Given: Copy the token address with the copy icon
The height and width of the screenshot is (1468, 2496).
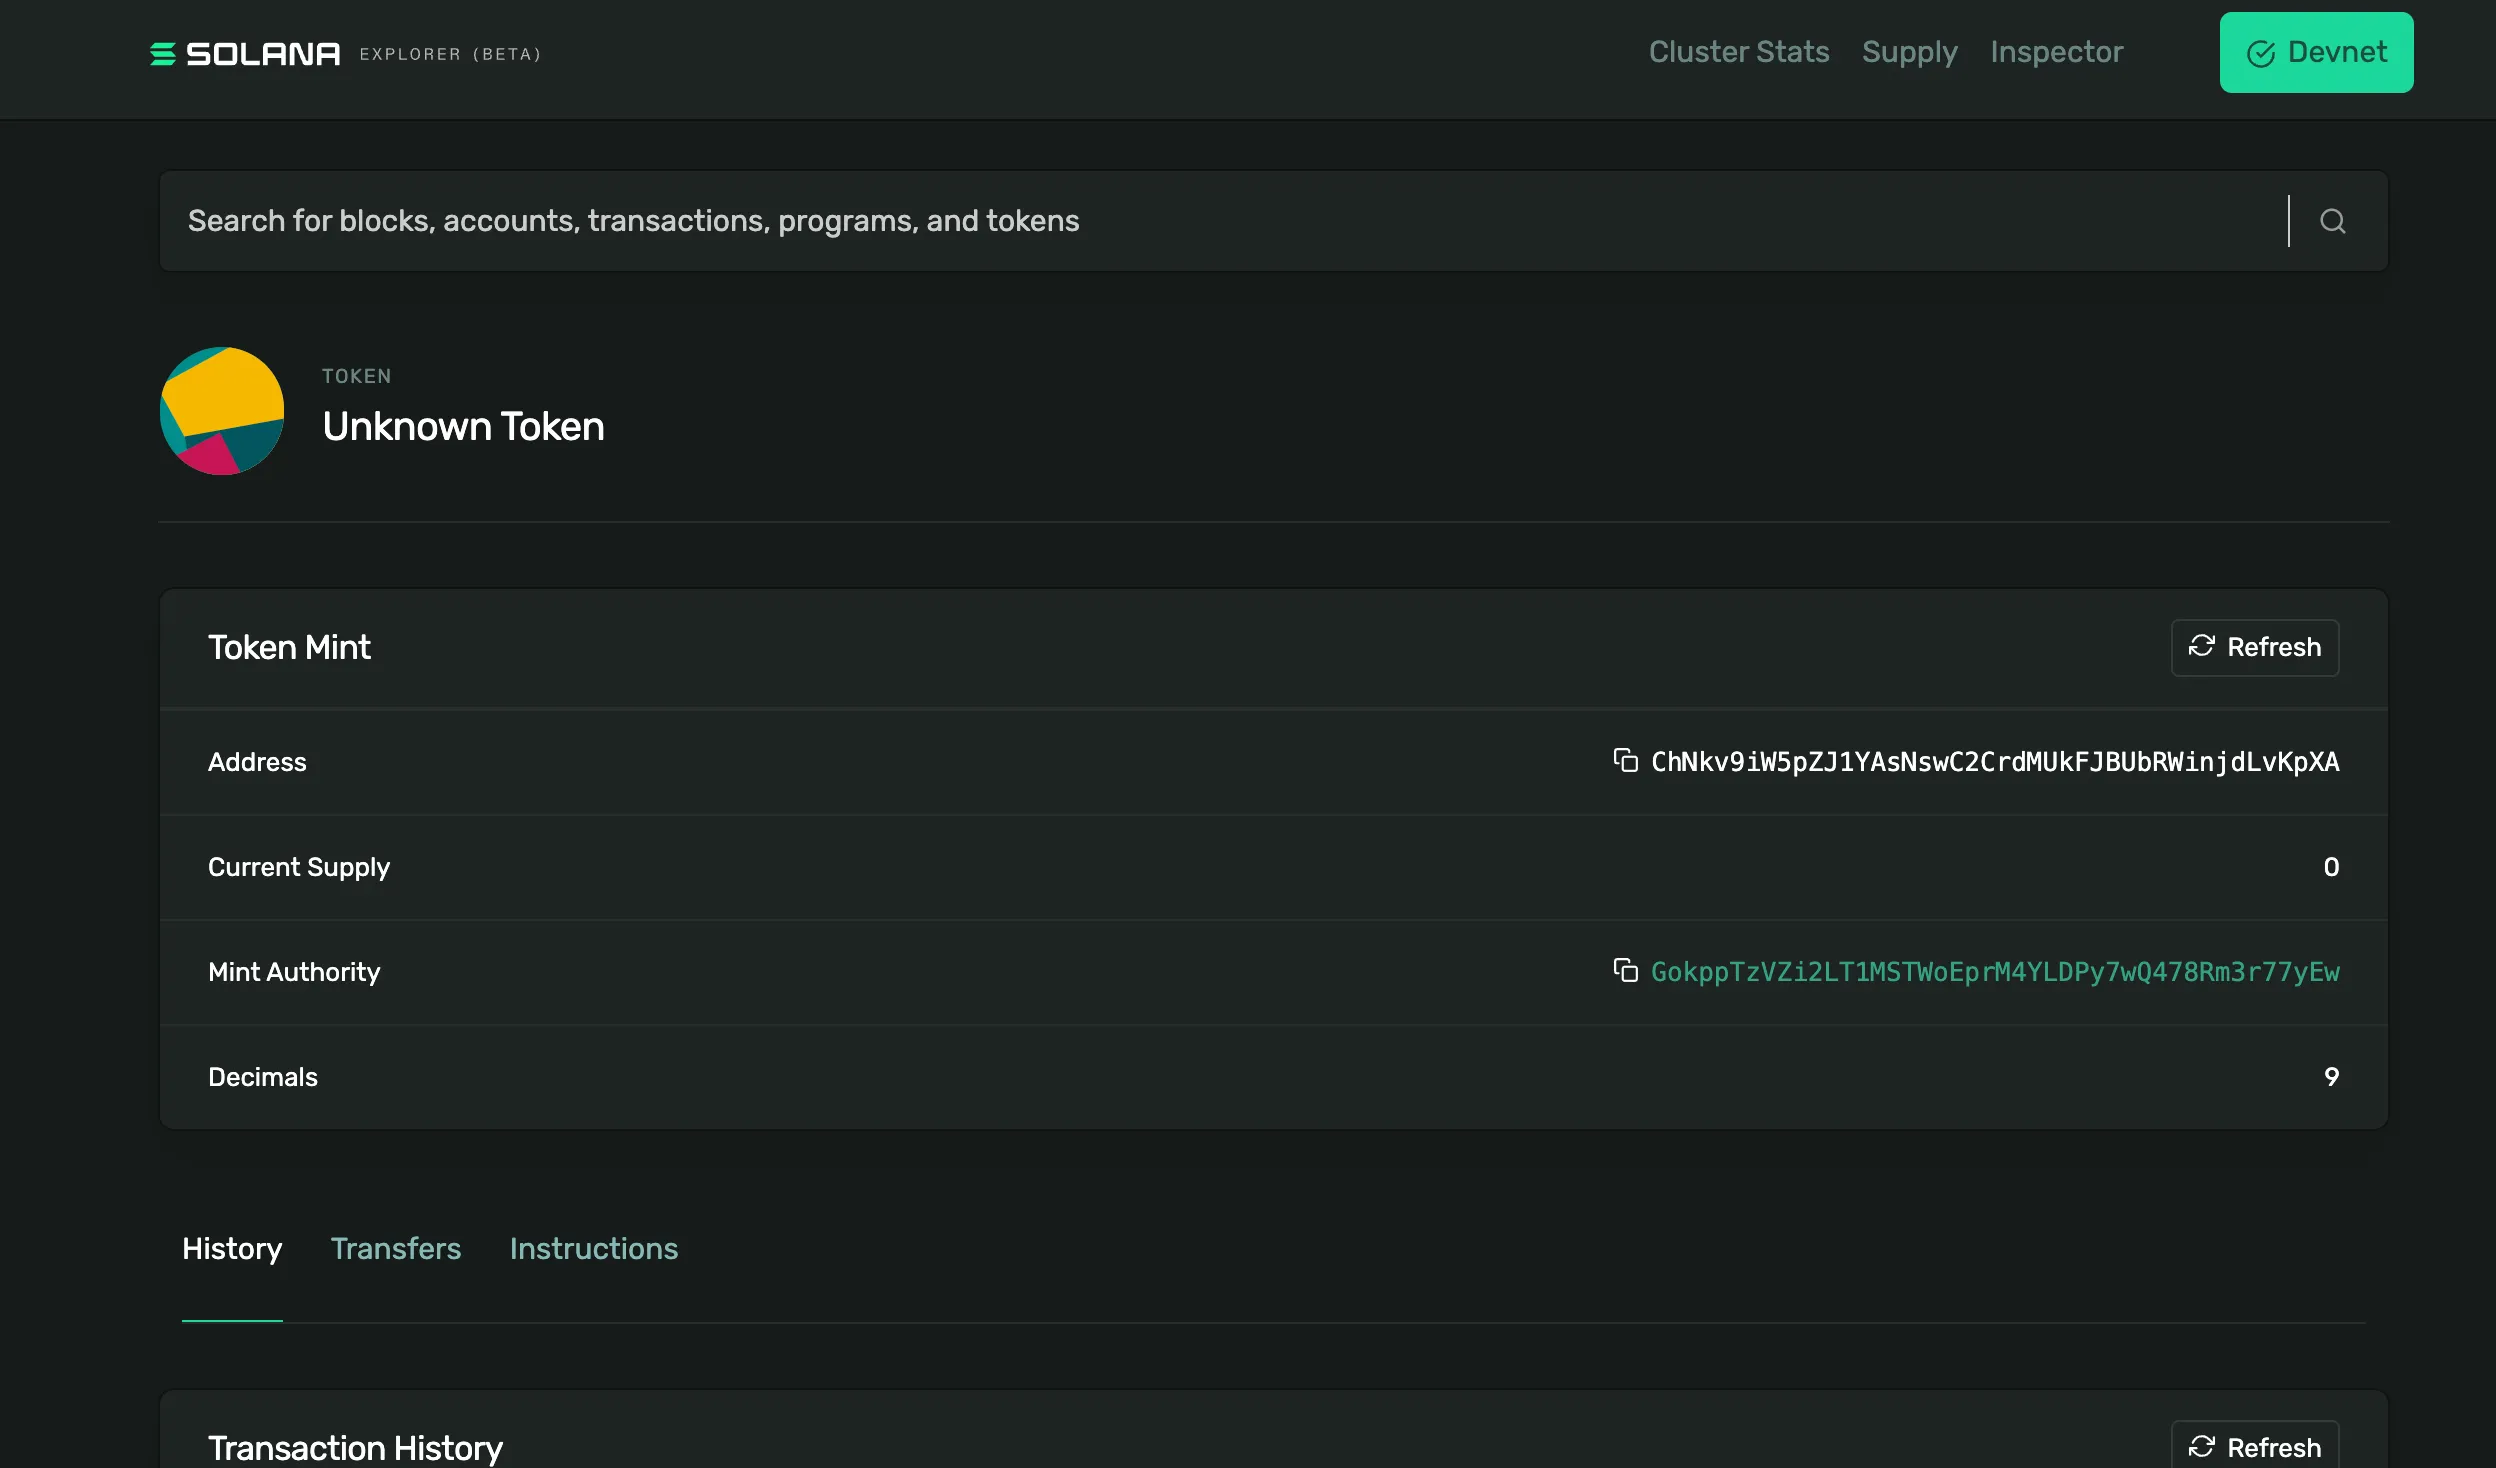Looking at the screenshot, I should coord(1625,761).
